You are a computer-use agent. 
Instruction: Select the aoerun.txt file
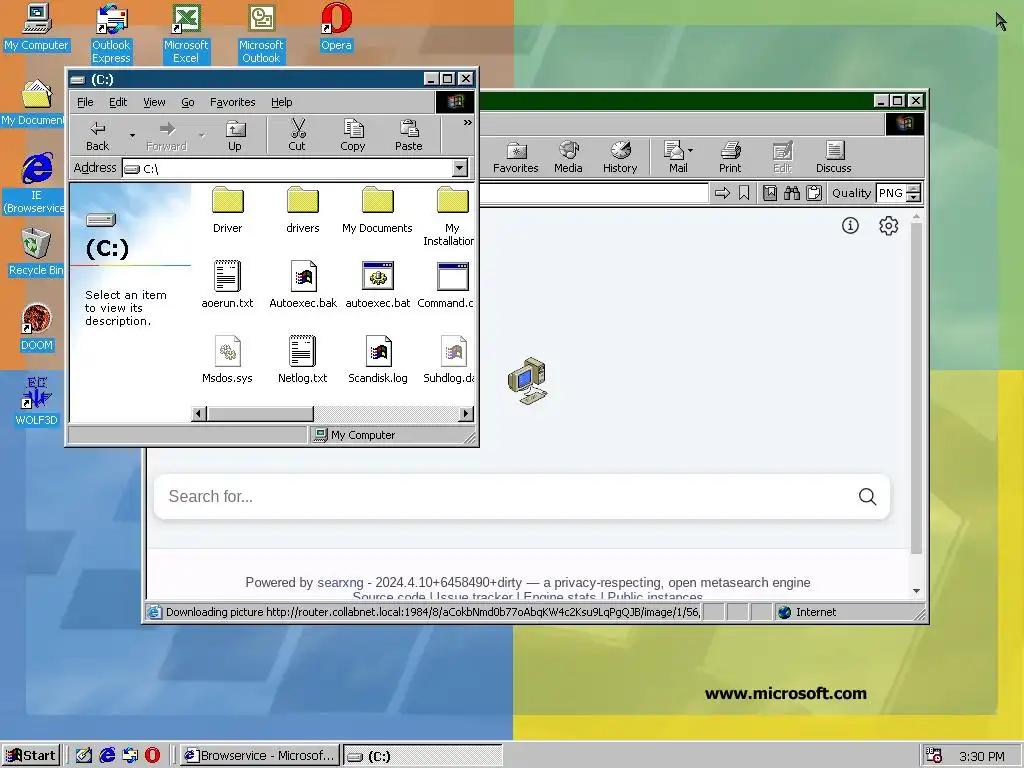tap(227, 285)
